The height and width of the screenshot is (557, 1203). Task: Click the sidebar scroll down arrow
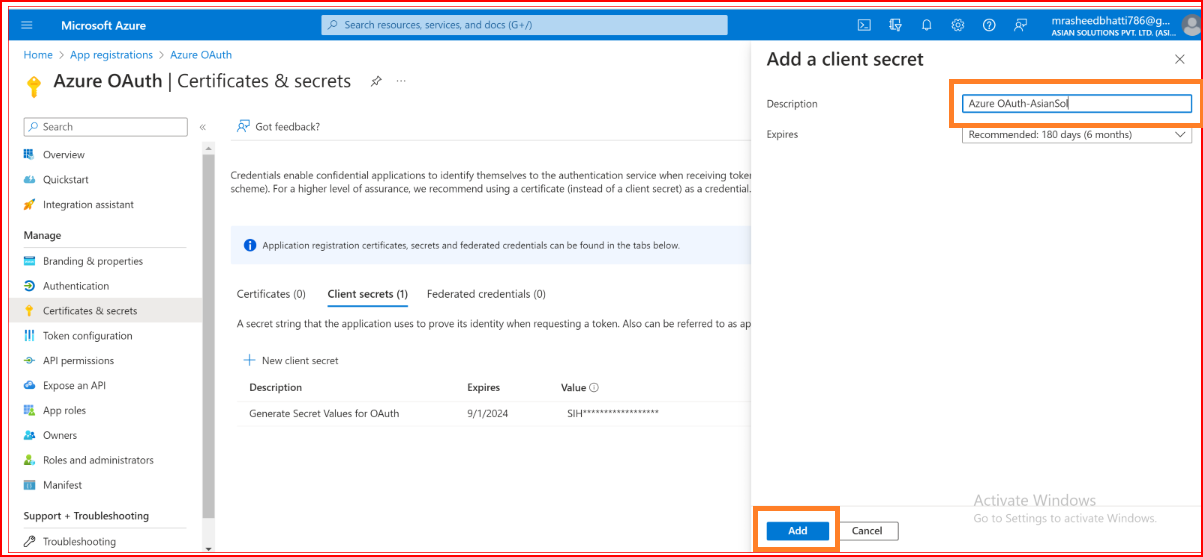point(209,549)
